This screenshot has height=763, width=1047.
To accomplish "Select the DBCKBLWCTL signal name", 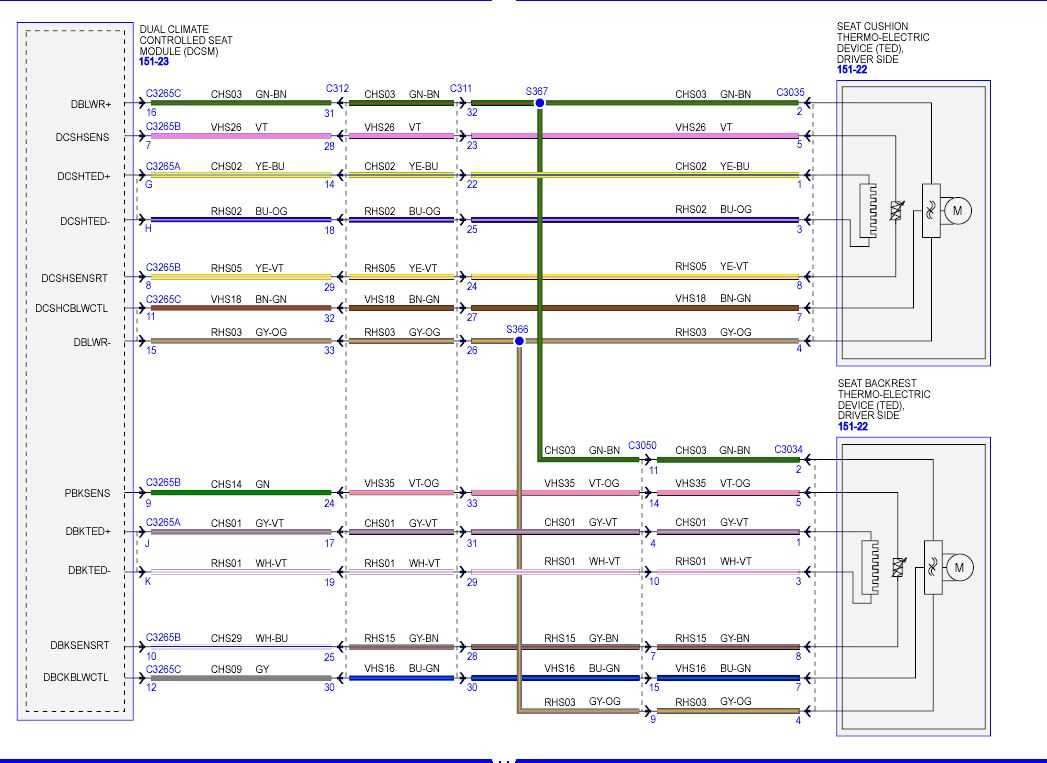I will (75, 677).
